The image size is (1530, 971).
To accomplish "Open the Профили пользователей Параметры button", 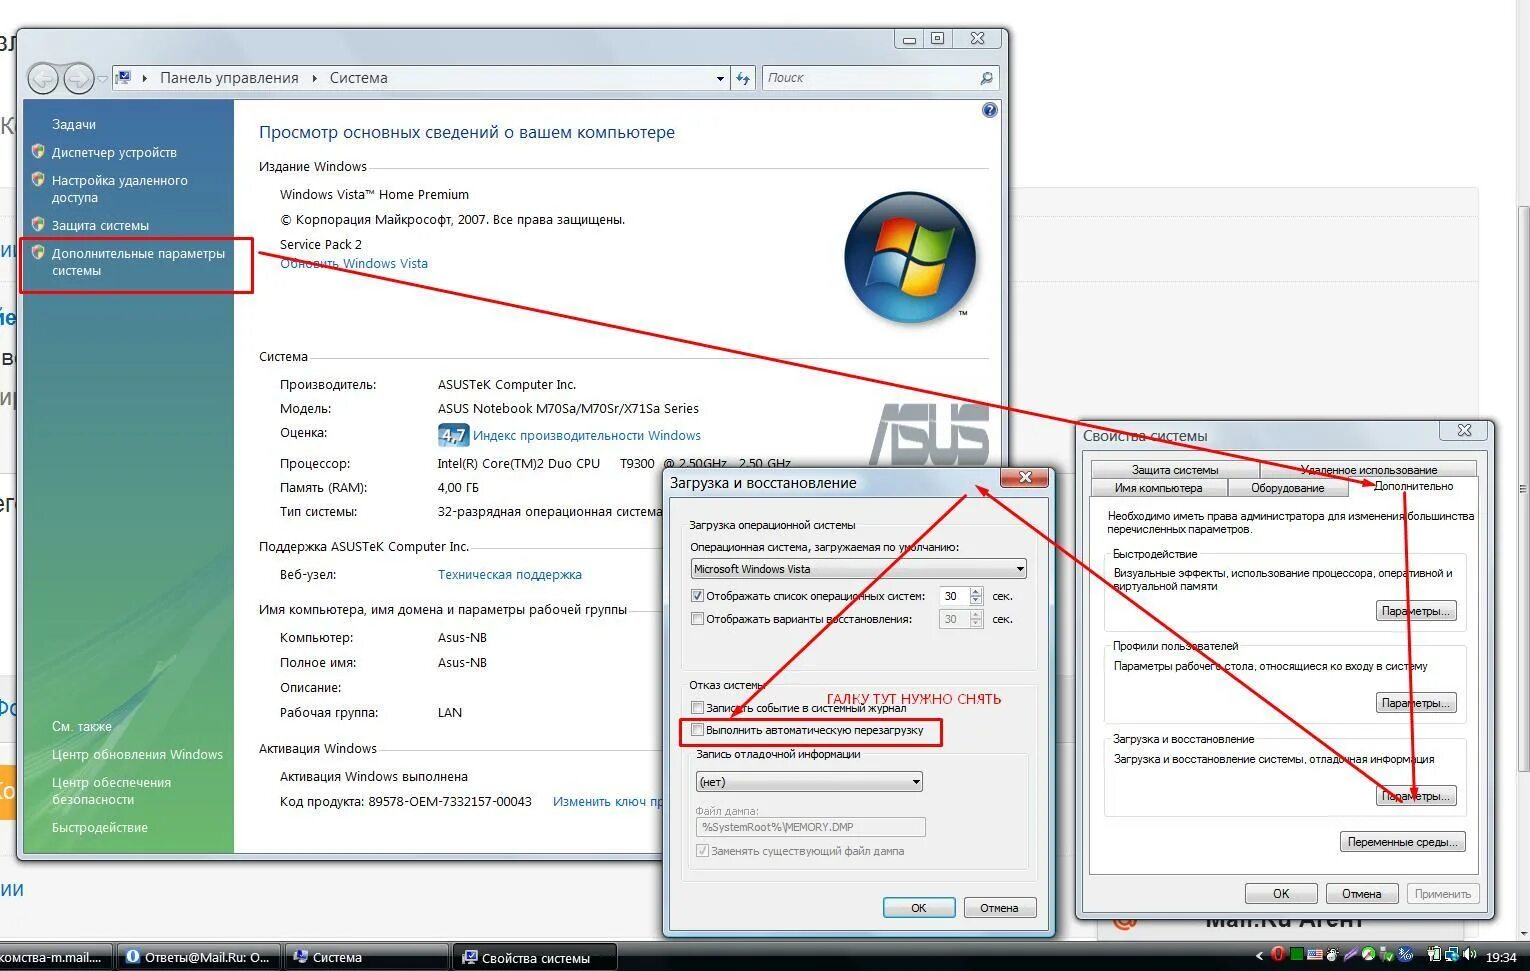I will pyautogui.click(x=1416, y=703).
